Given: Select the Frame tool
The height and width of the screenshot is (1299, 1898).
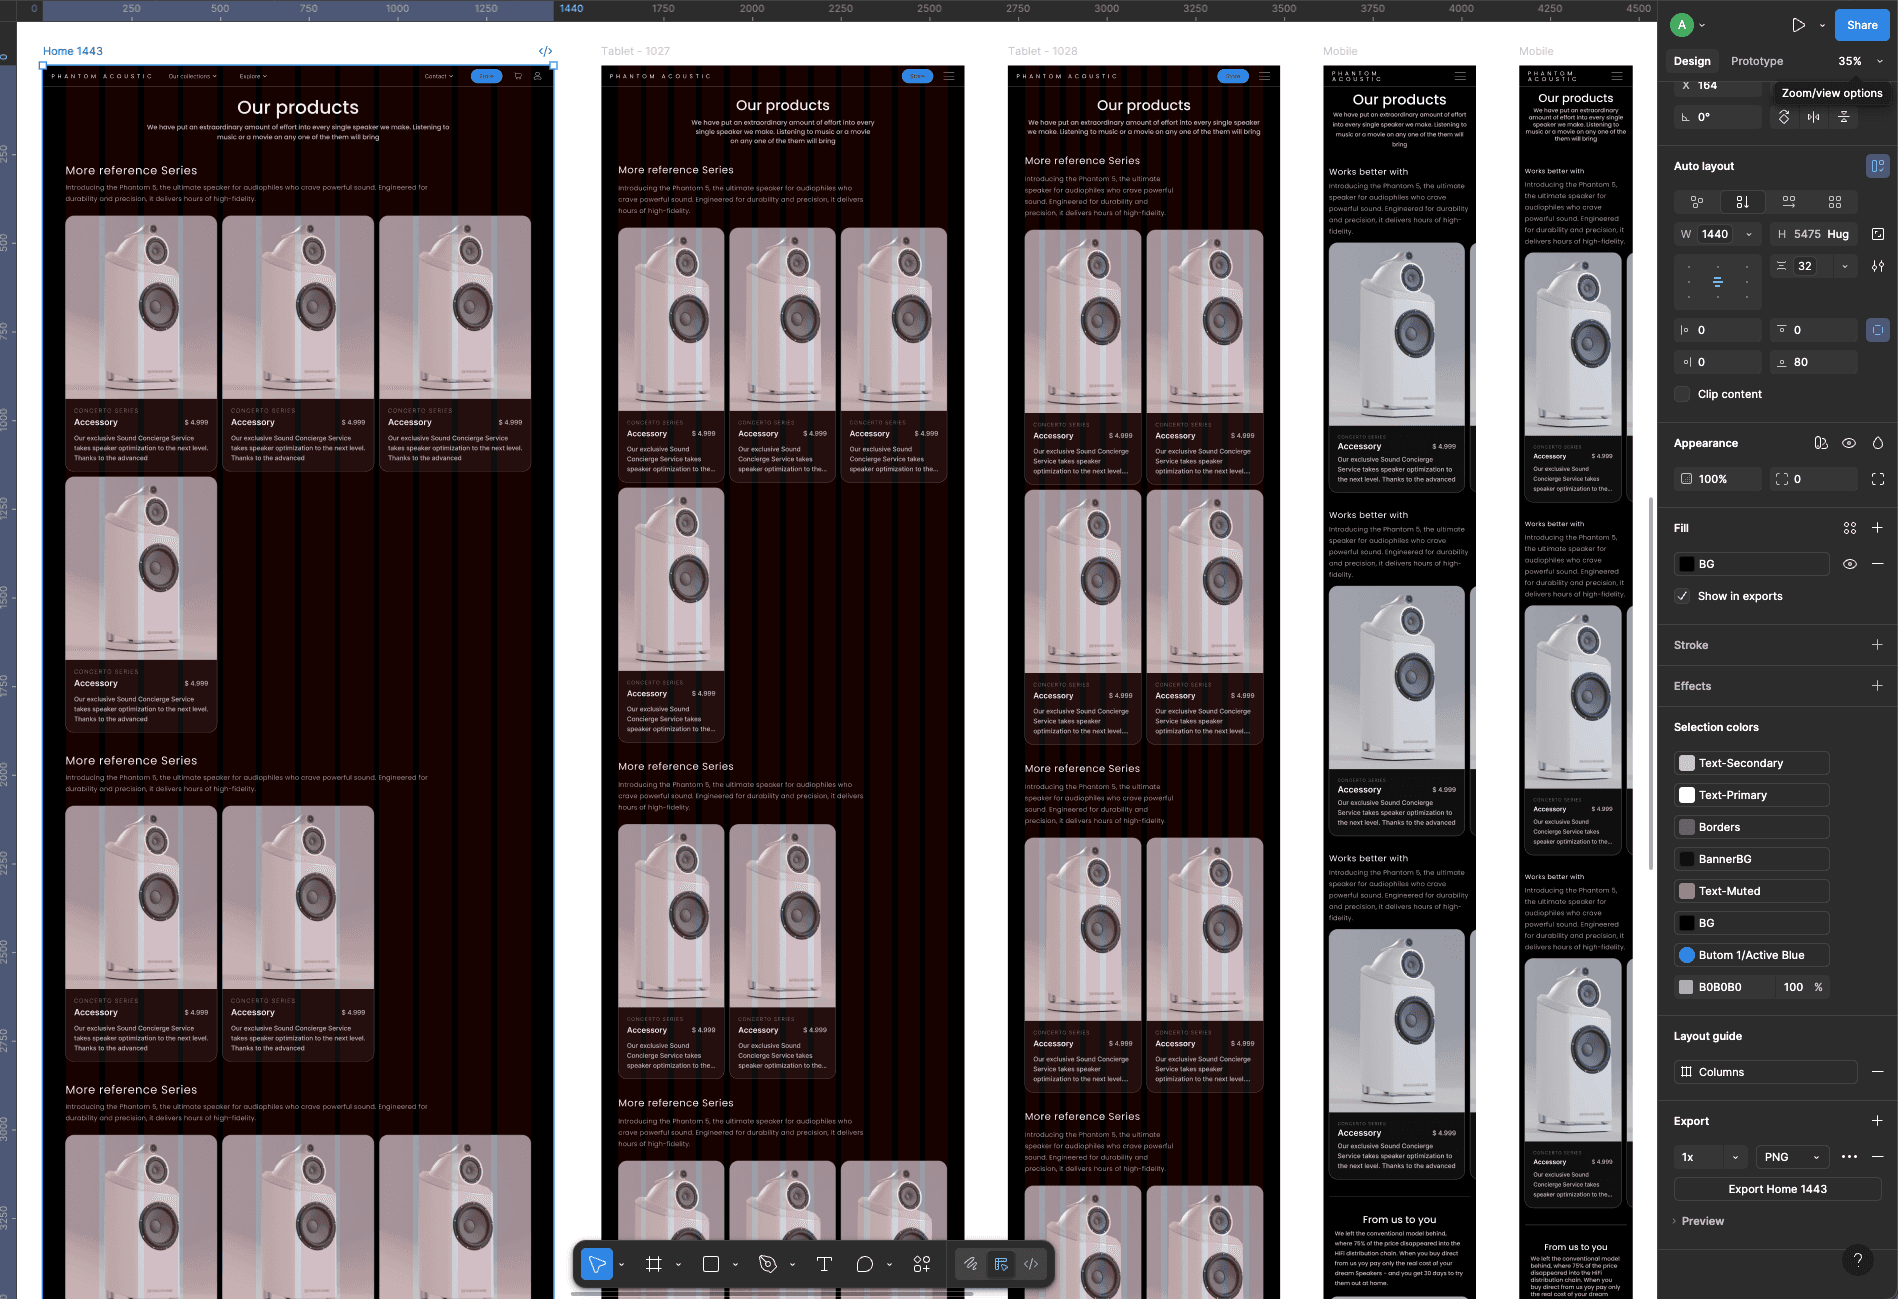Looking at the screenshot, I should tap(654, 1264).
